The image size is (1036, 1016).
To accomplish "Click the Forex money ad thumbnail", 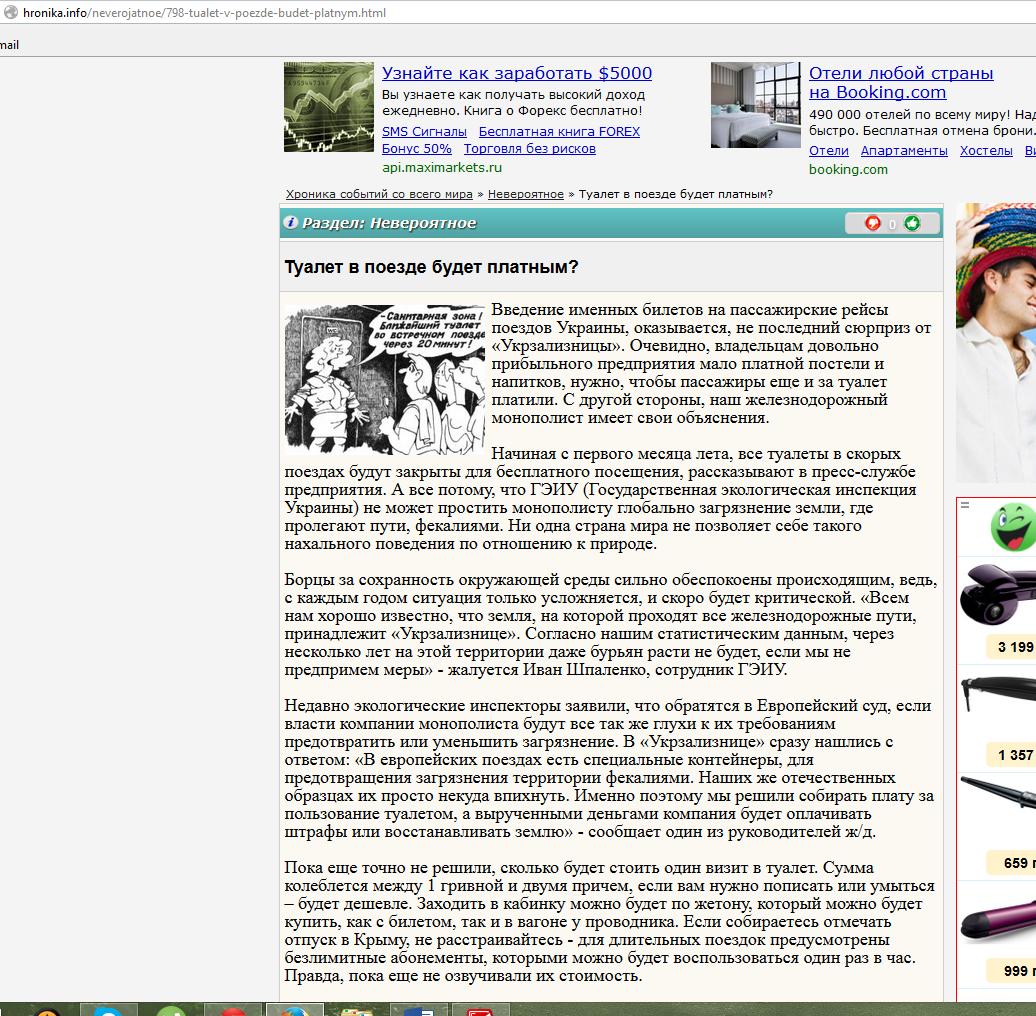I will click(x=329, y=107).
